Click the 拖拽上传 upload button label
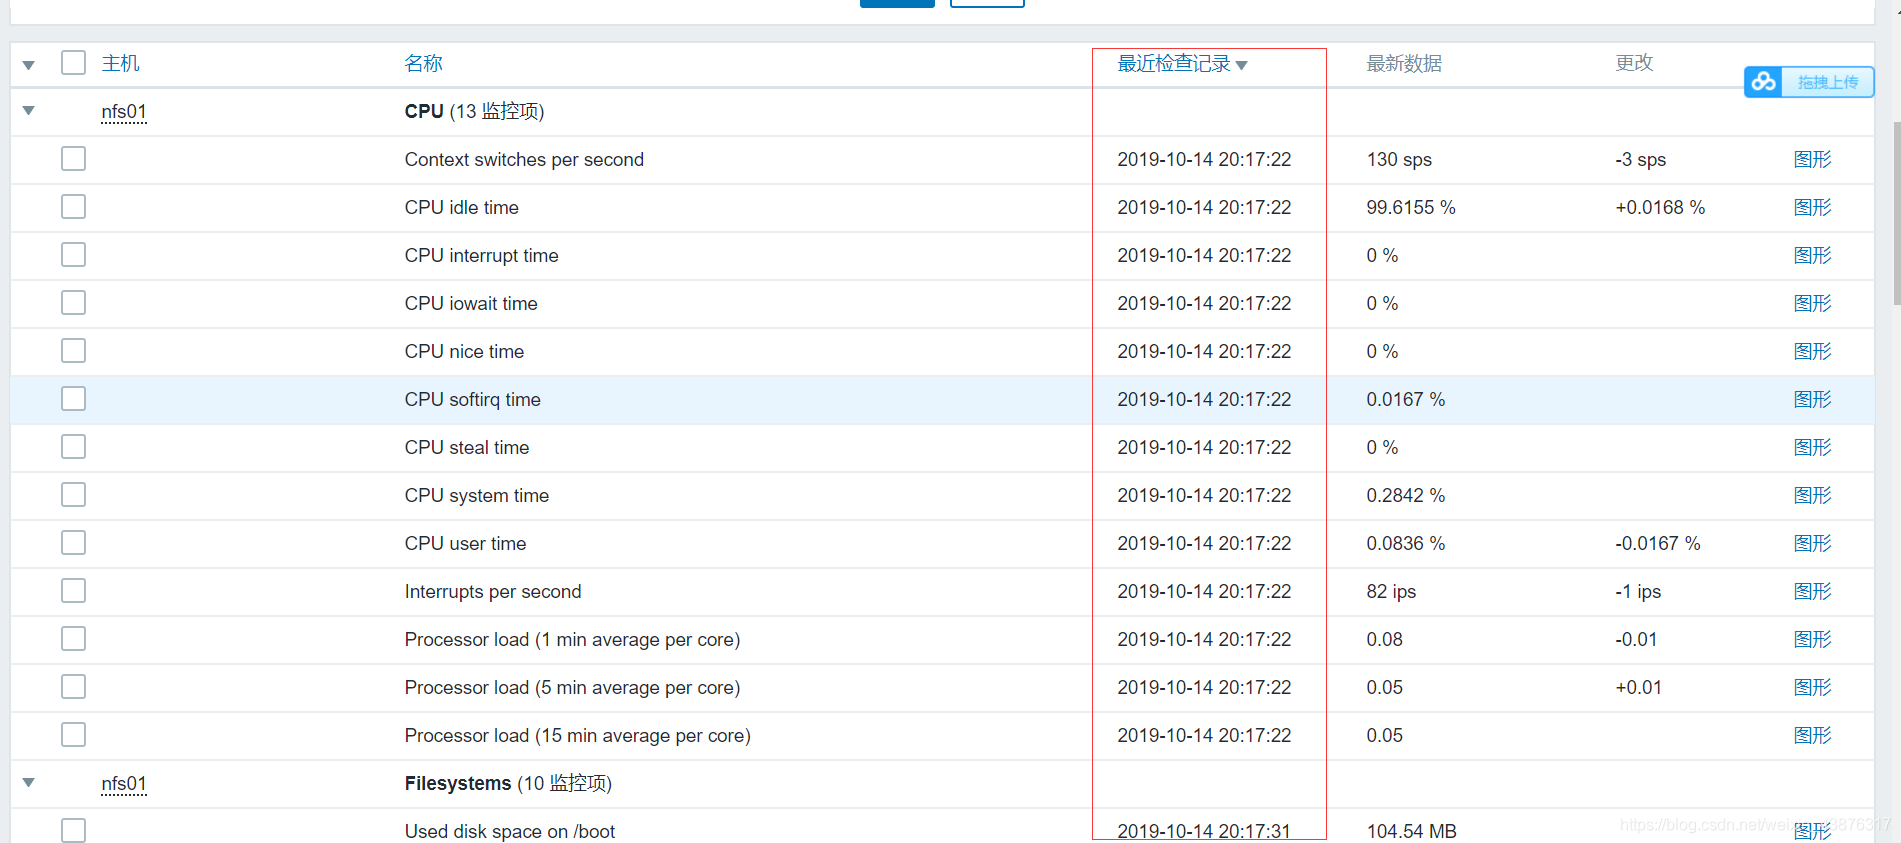This screenshot has width=1901, height=843. [1828, 82]
